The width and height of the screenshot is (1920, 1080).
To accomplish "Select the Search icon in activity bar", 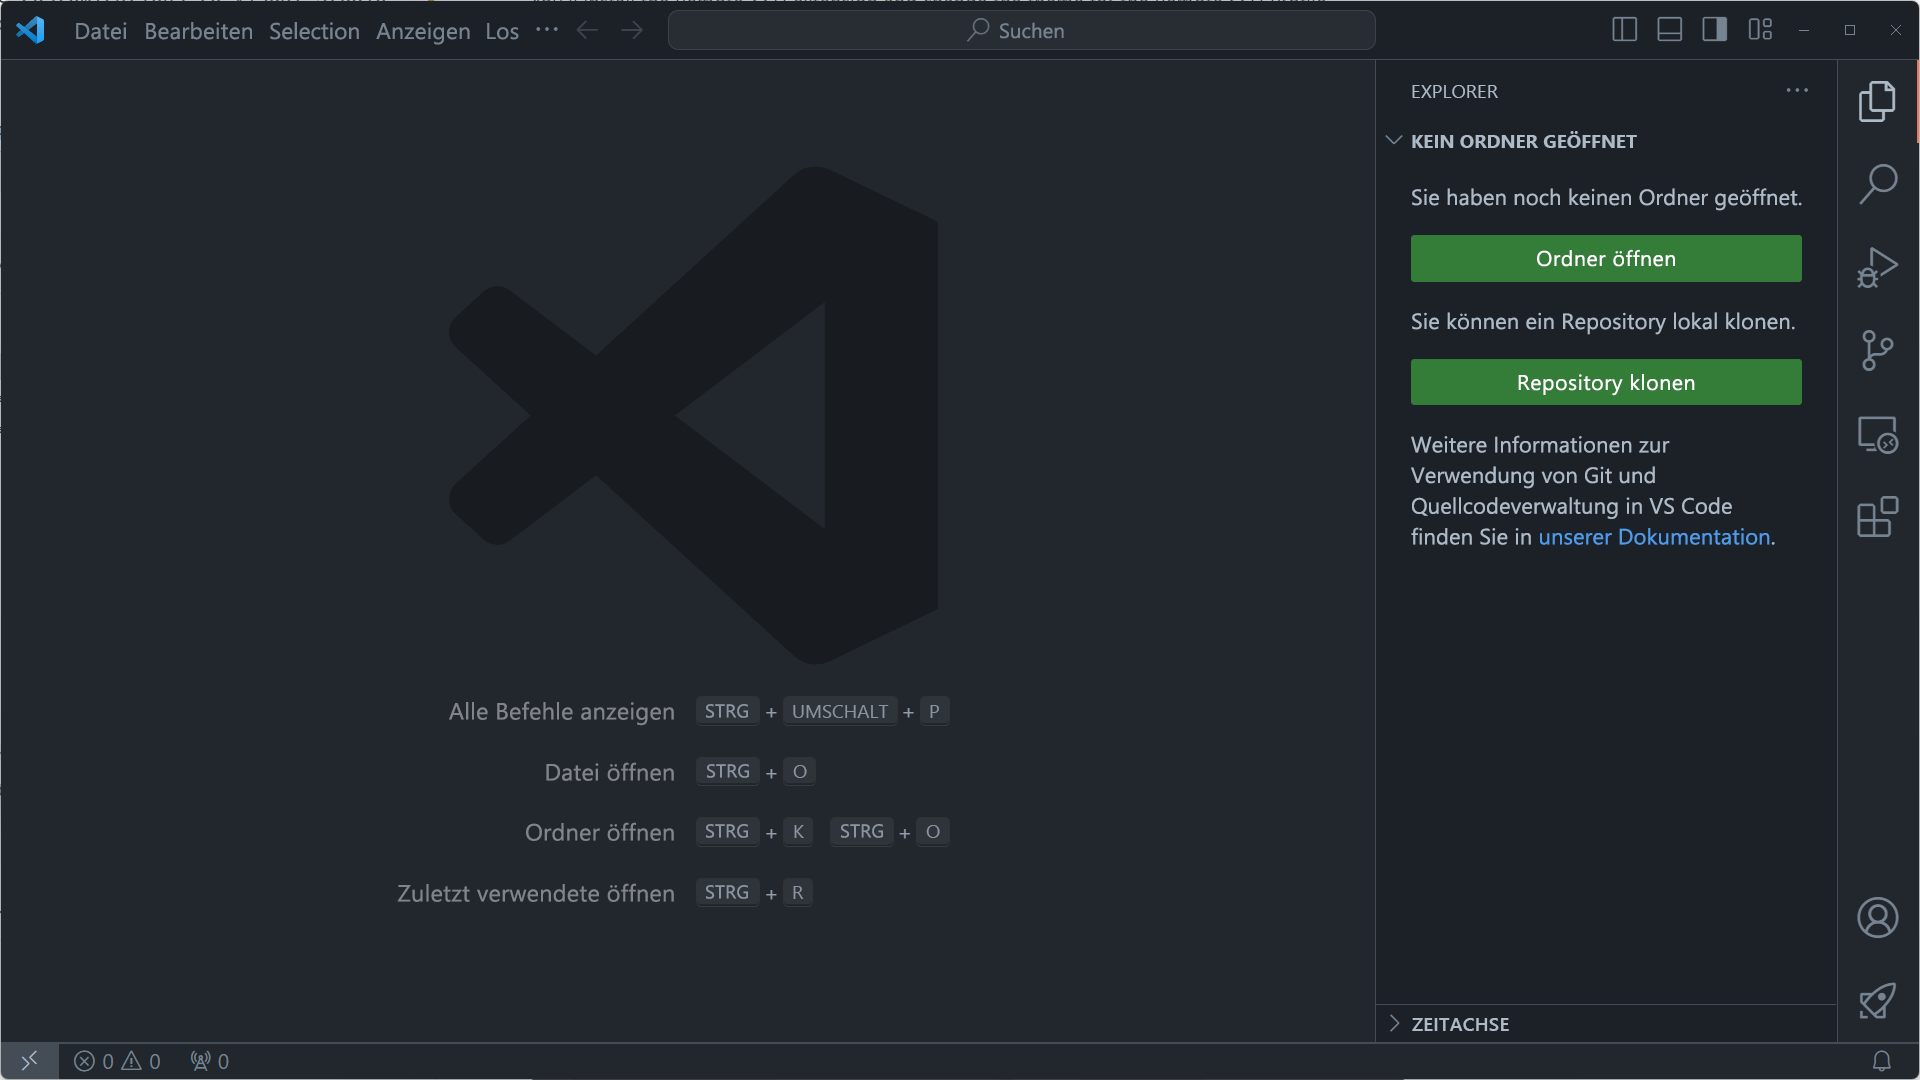I will tap(1878, 183).
